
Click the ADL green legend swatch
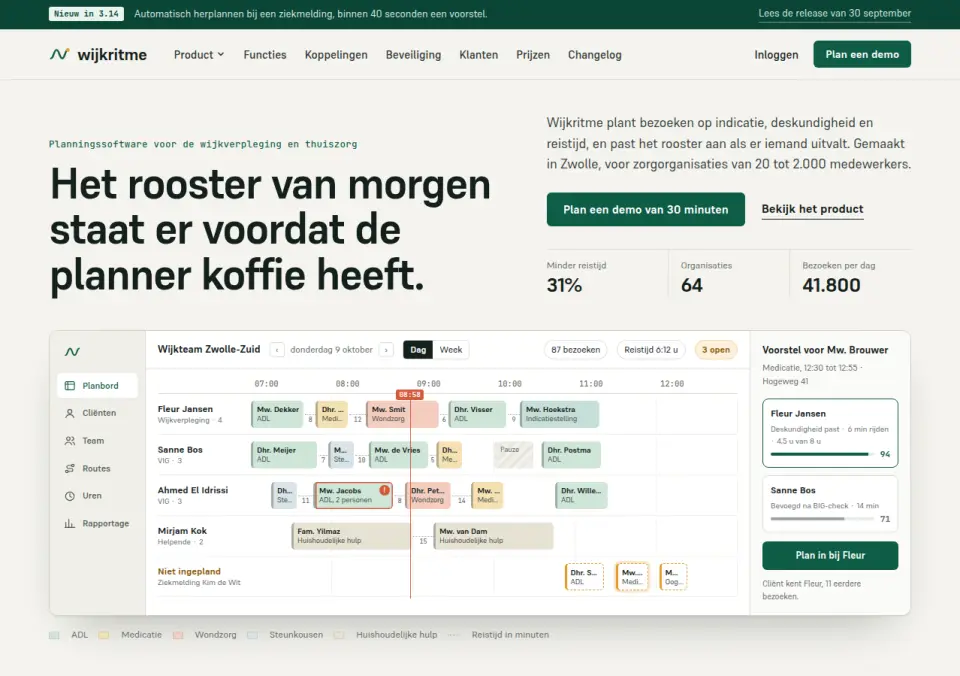54,635
